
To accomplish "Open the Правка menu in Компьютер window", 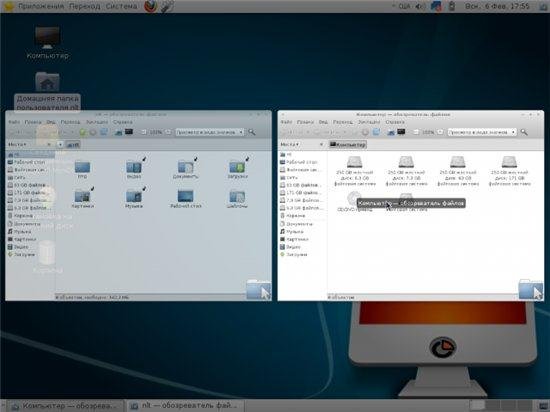I will tap(305, 122).
